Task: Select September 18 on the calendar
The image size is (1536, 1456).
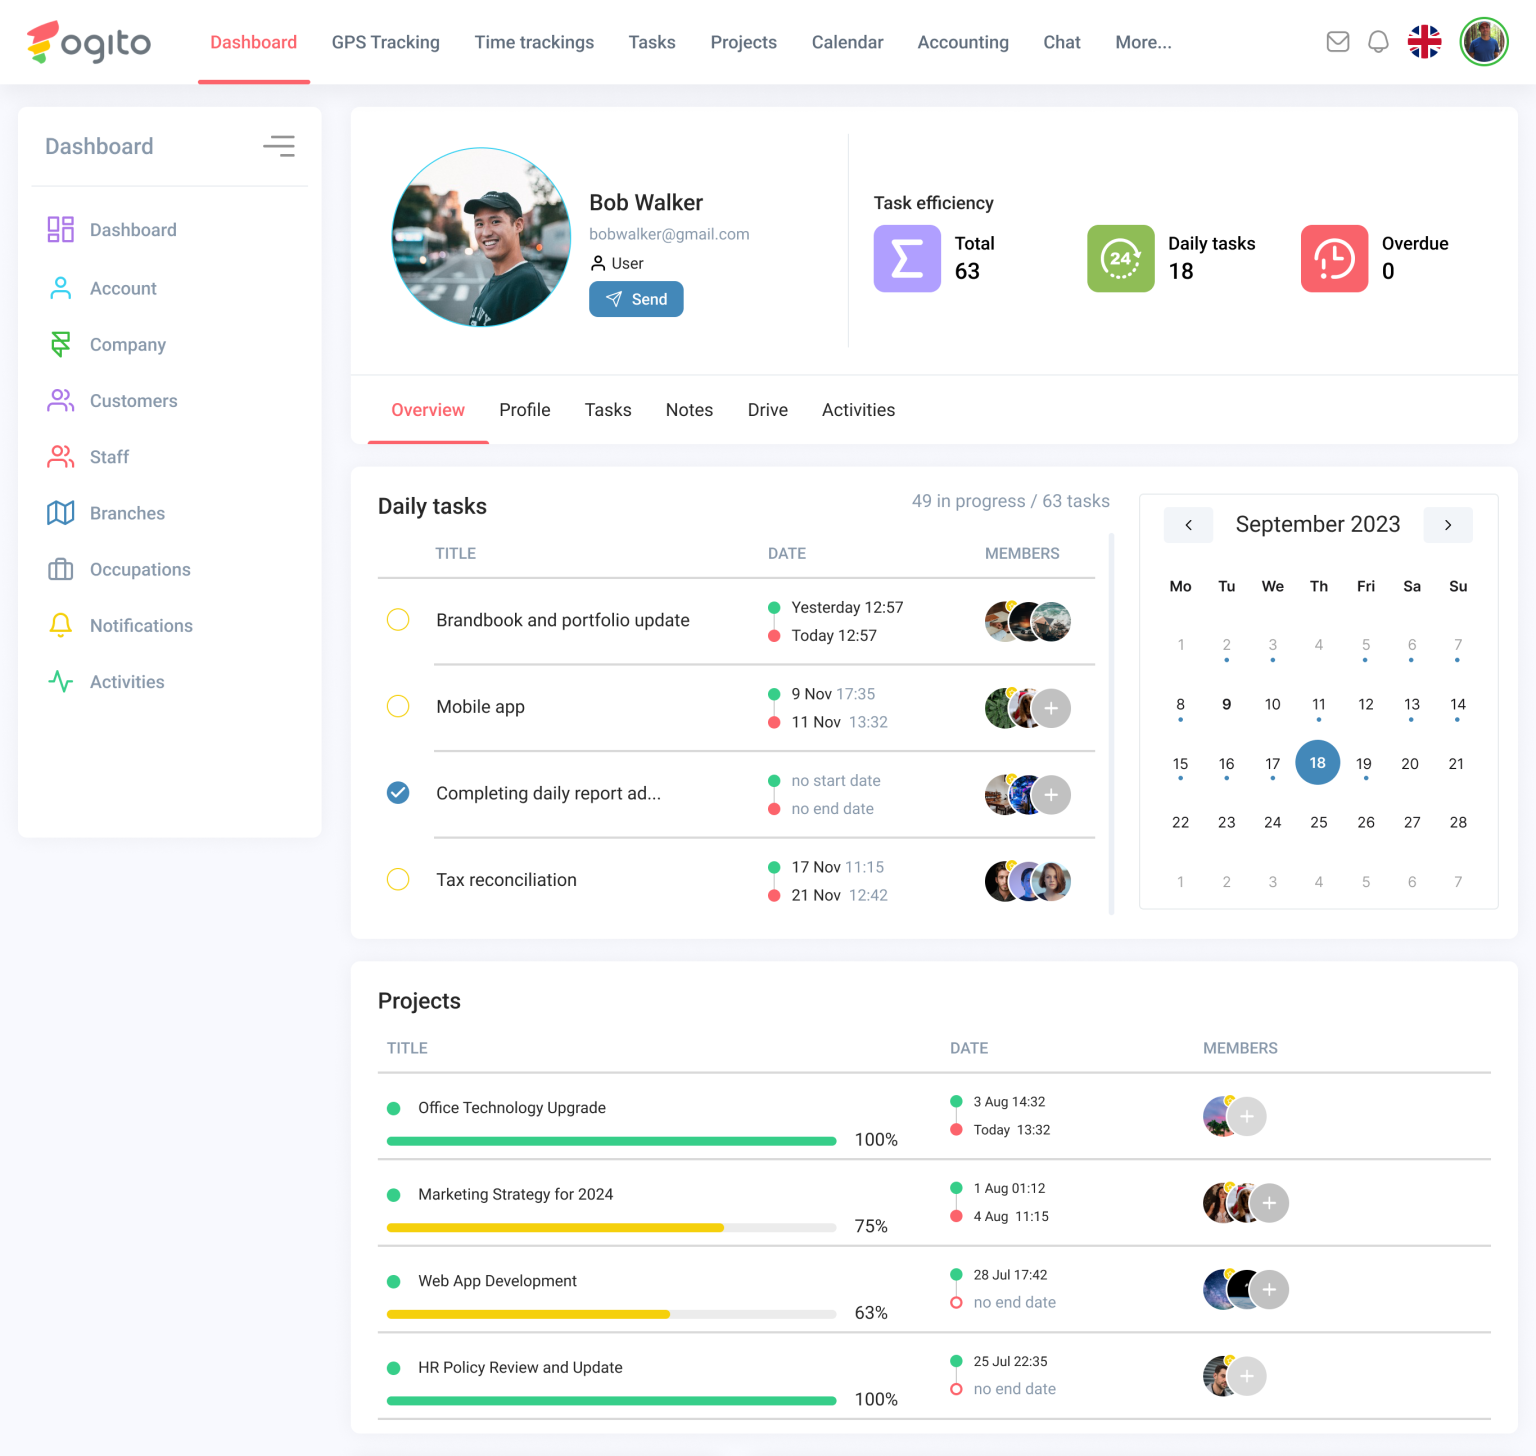Action: [1318, 762]
